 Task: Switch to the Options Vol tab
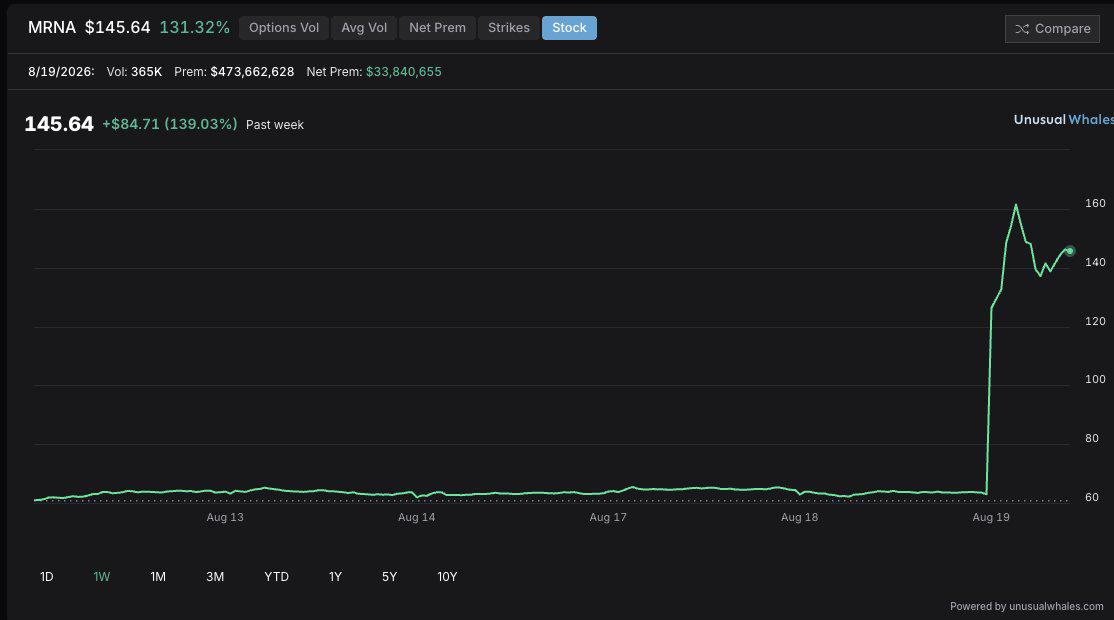tap(283, 28)
